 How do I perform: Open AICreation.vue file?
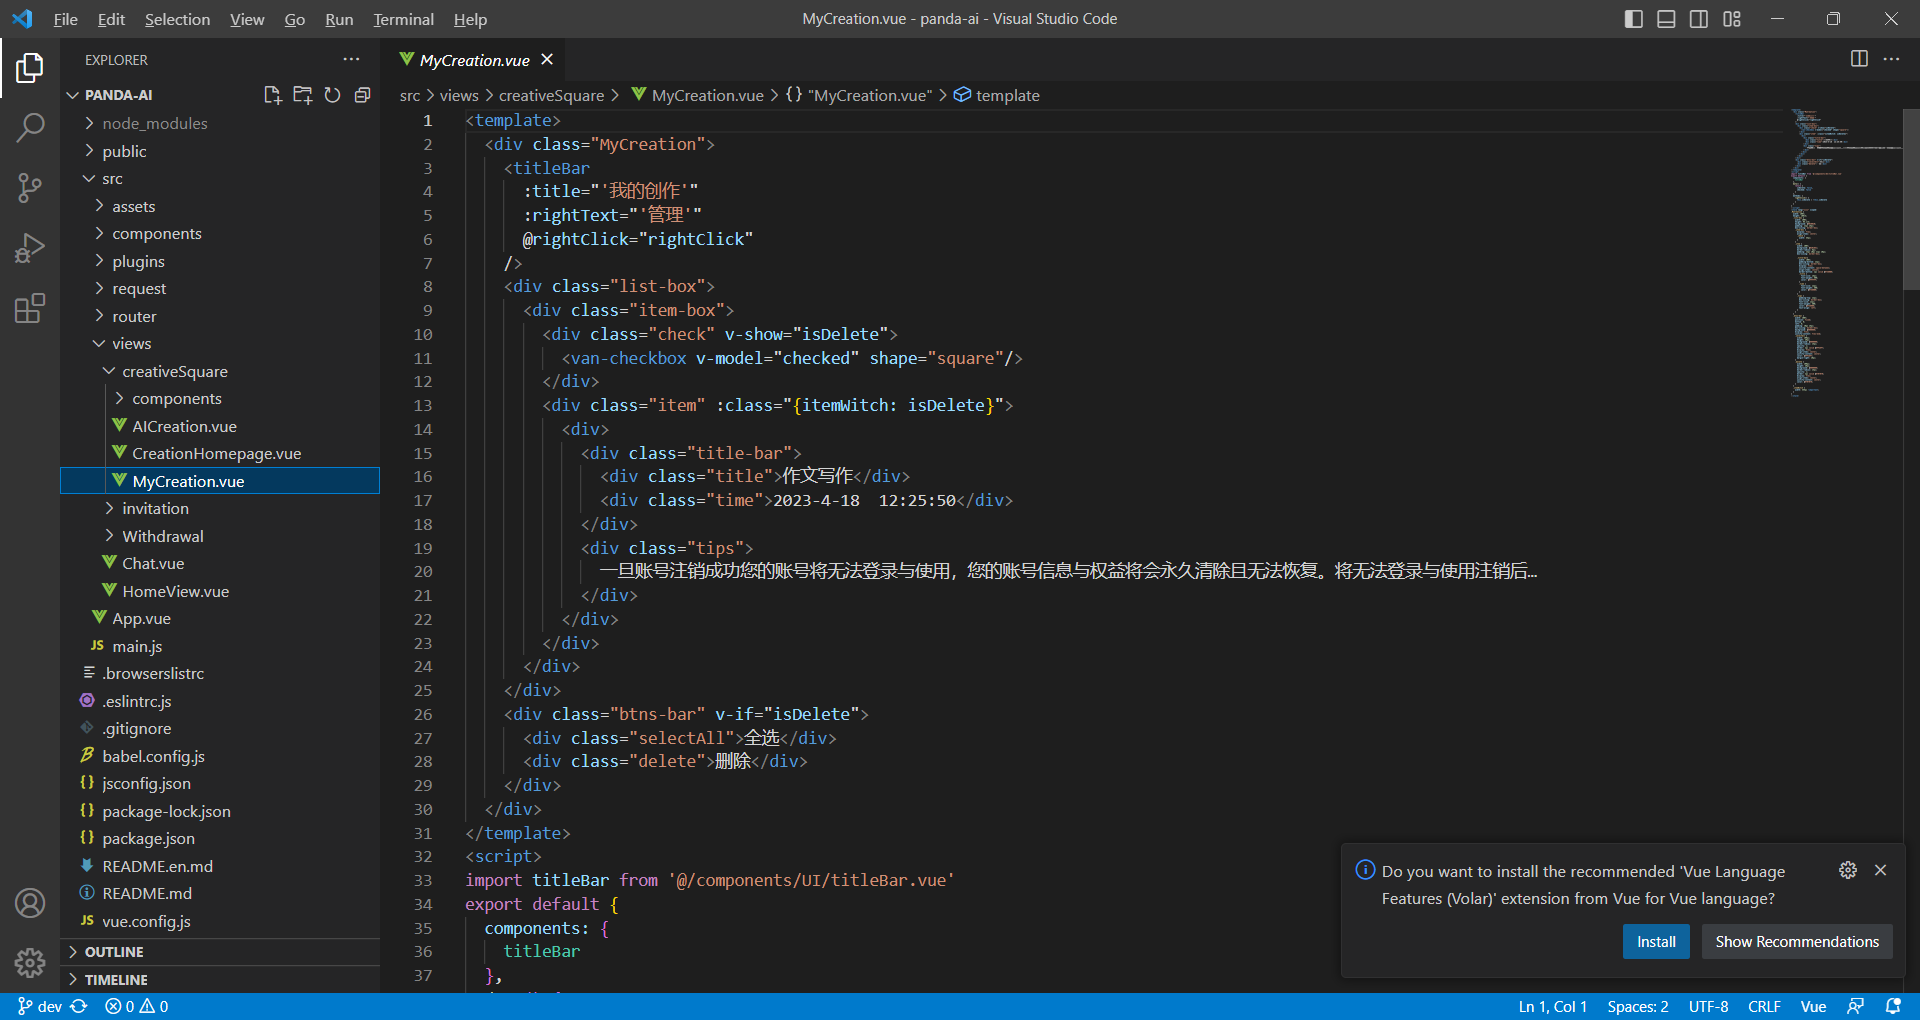click(220, 426)
